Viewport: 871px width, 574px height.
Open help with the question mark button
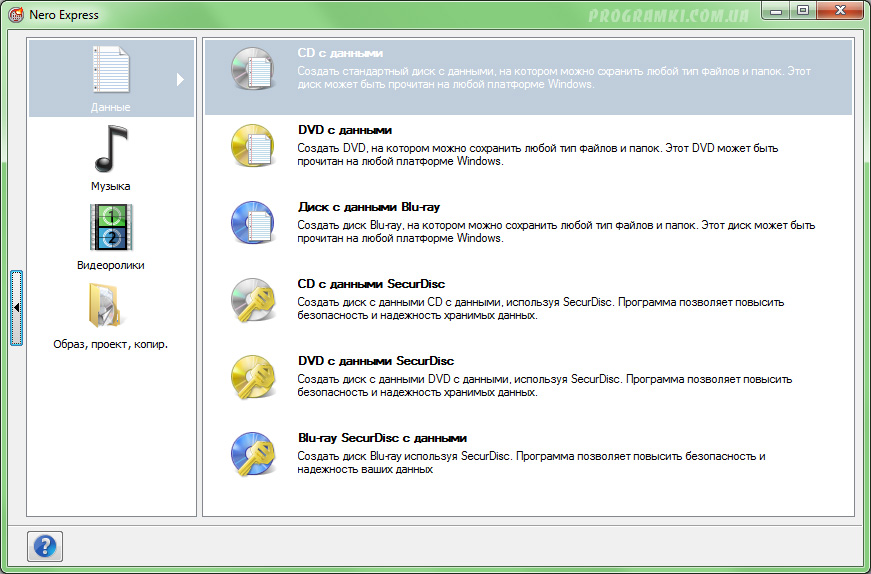[45, 546]
